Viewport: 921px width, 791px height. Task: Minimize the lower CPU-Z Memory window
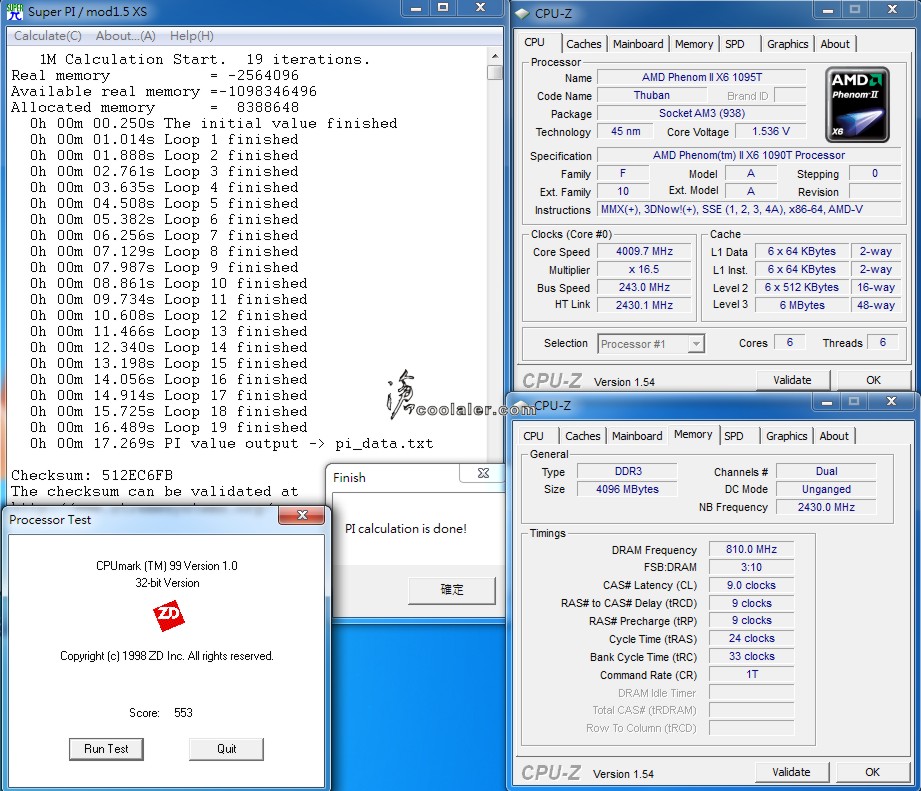point(826,402)
